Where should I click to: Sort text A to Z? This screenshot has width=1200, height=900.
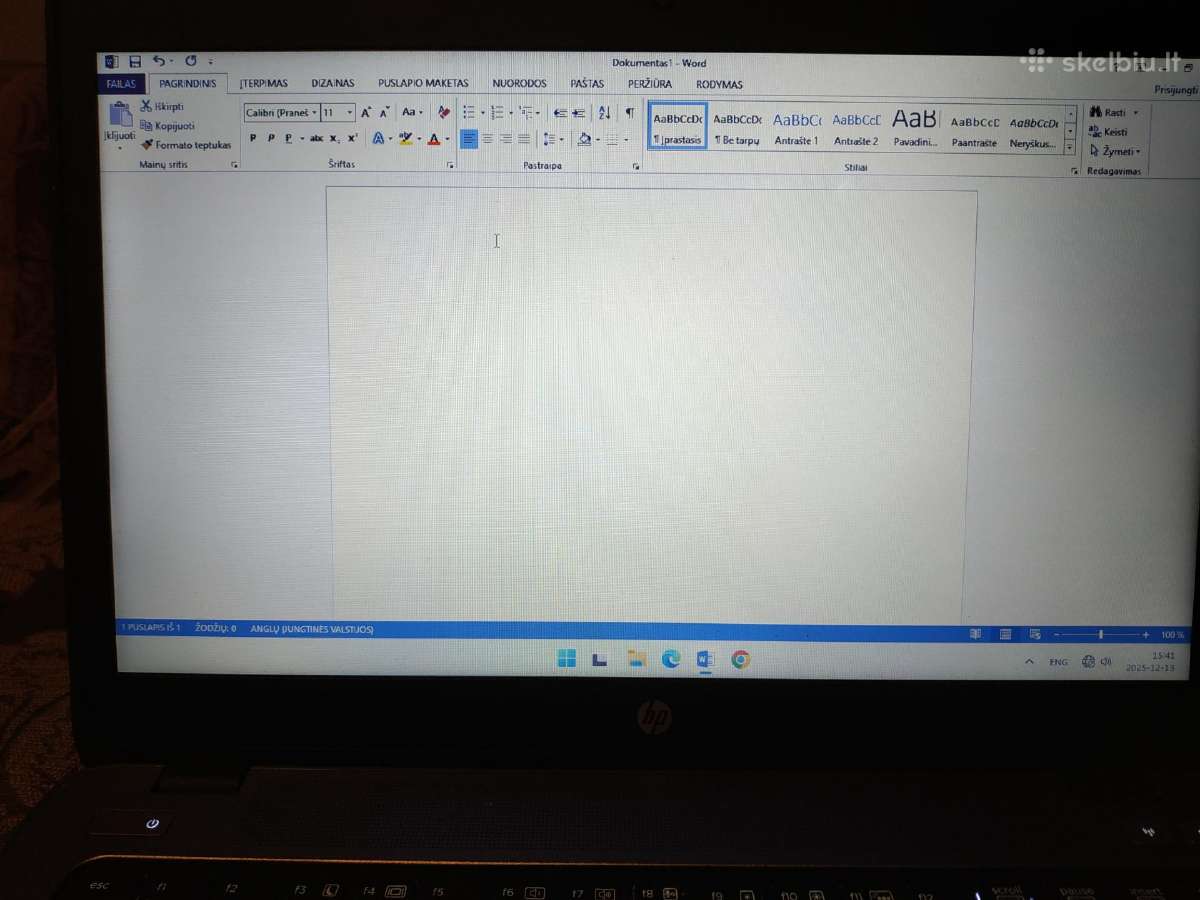point(604,113)
